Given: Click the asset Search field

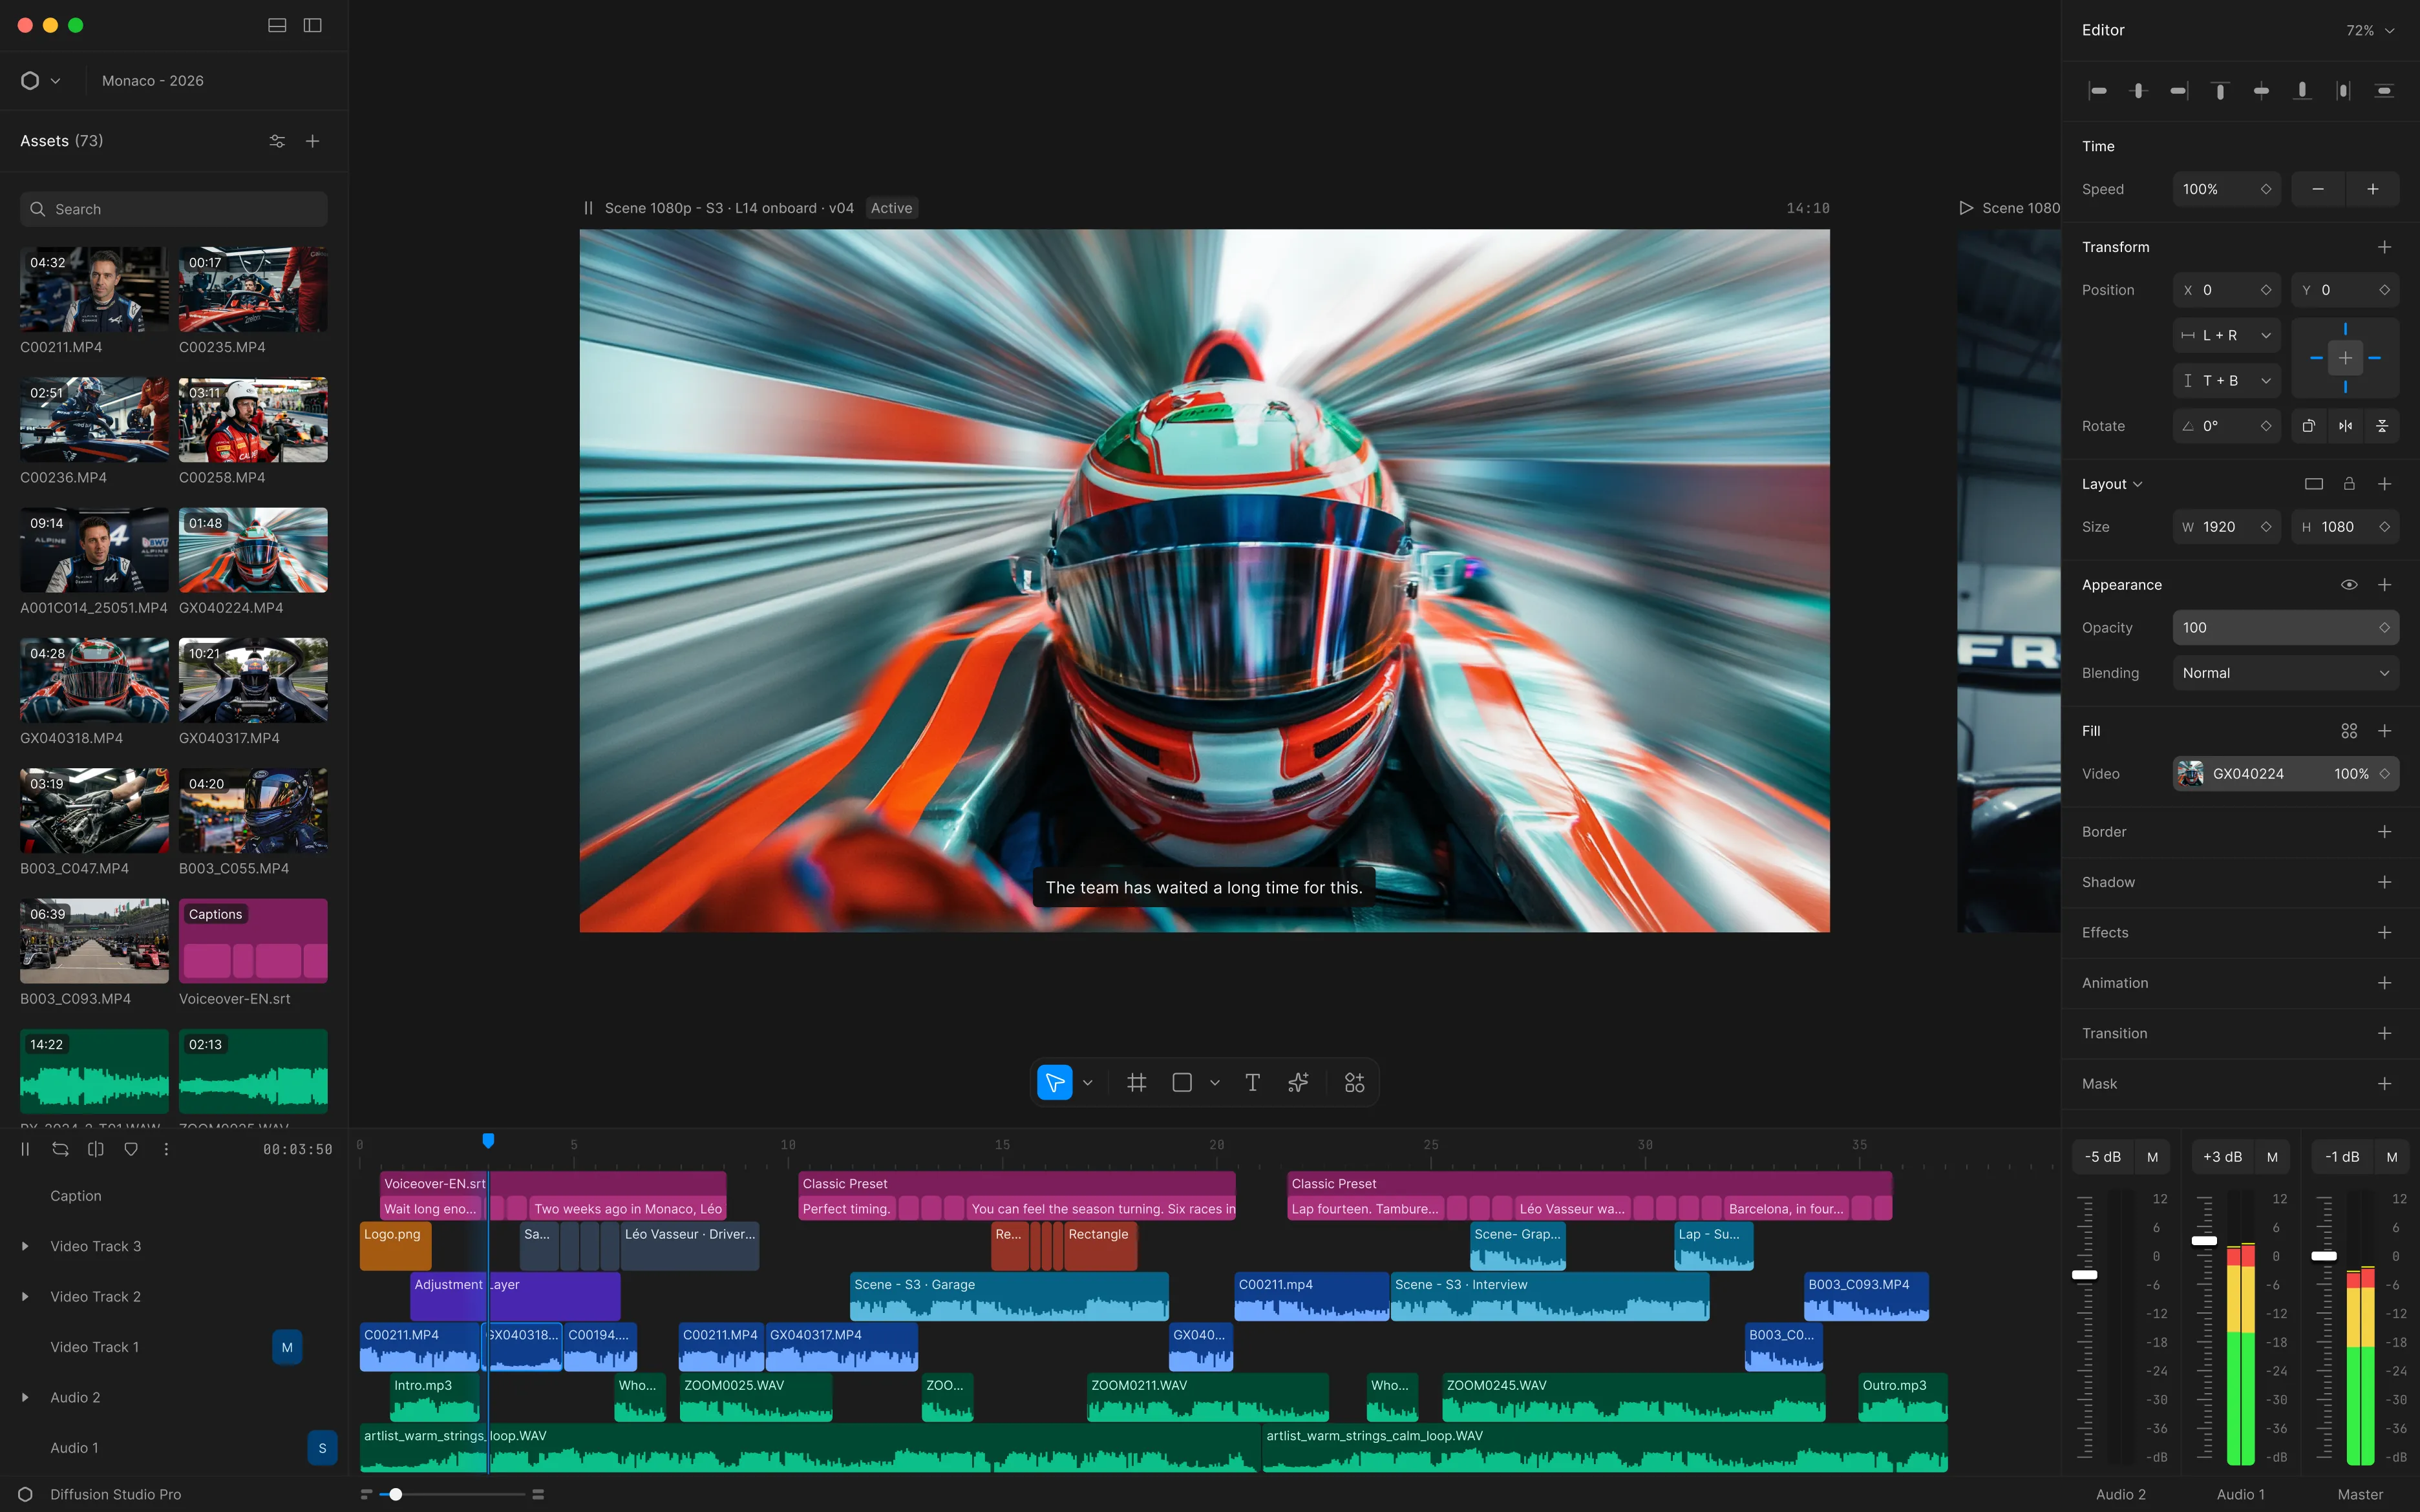Looking at the screenshot, I should (174, 209).
